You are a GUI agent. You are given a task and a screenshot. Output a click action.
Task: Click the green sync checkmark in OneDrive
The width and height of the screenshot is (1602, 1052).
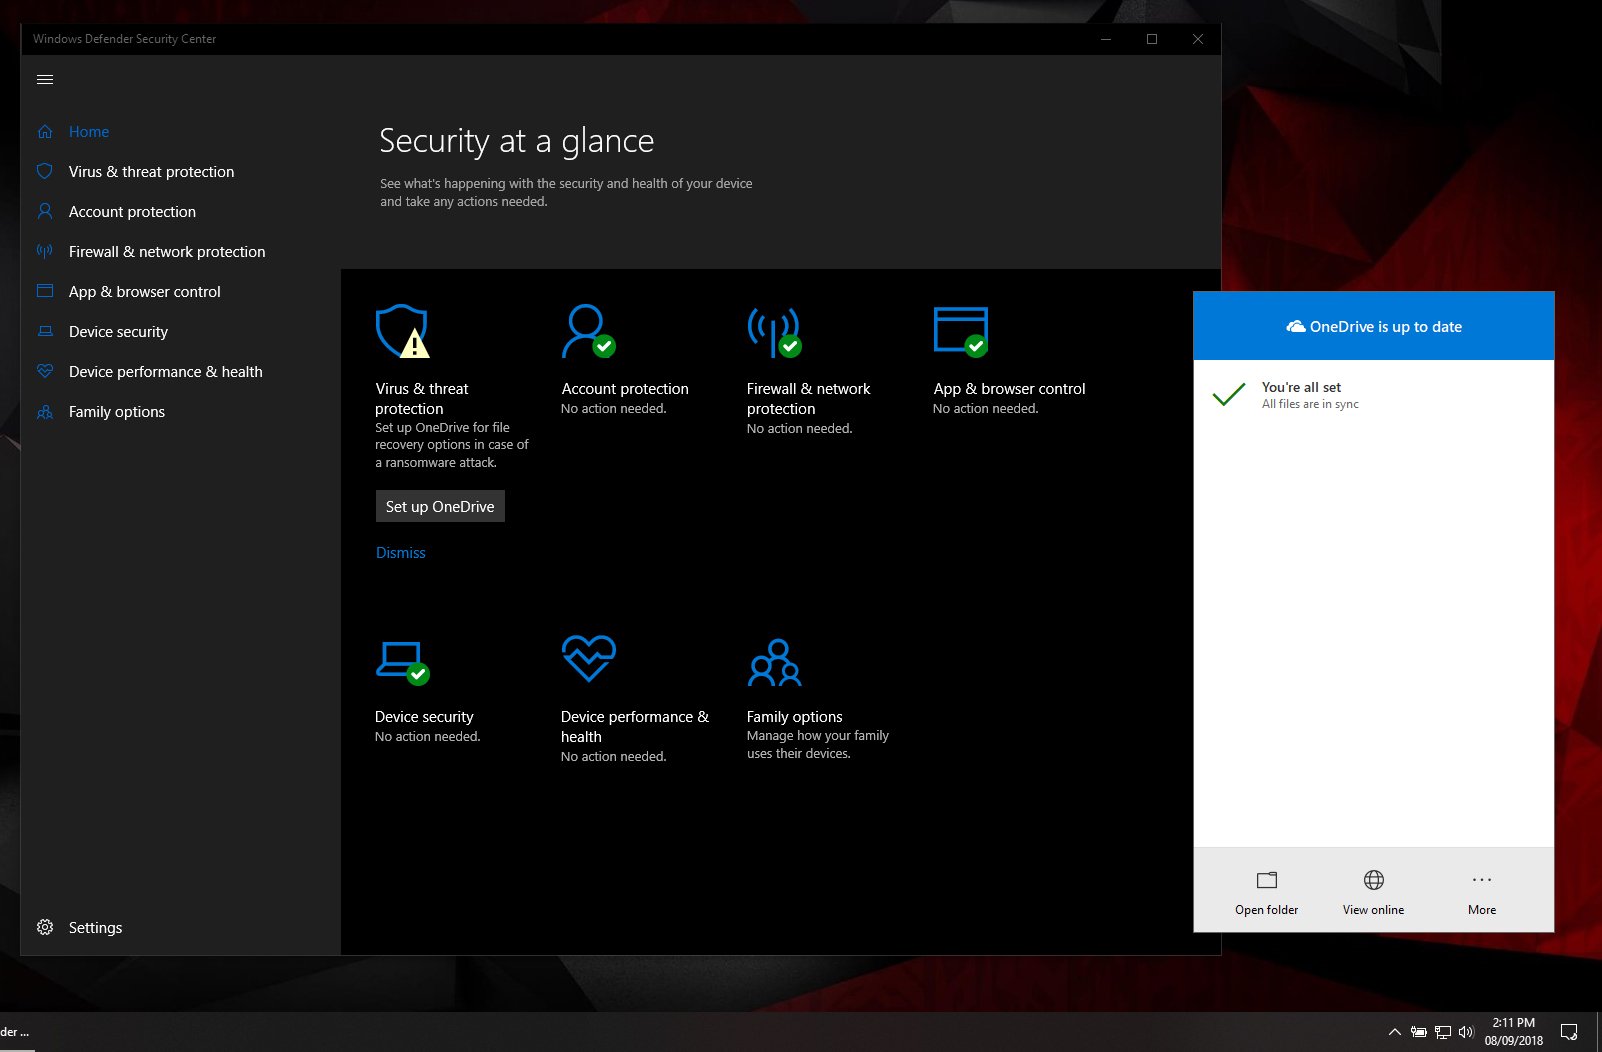(x=1229, y=395)
